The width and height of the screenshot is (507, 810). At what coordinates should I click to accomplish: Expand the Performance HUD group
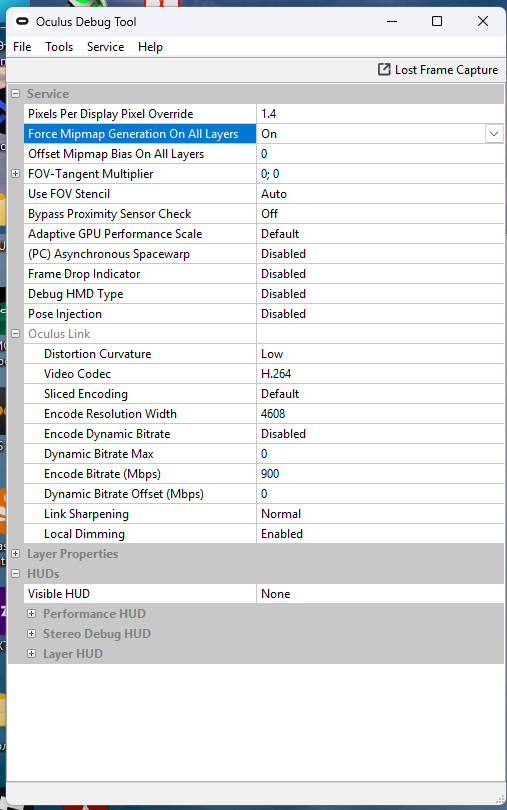32,614
